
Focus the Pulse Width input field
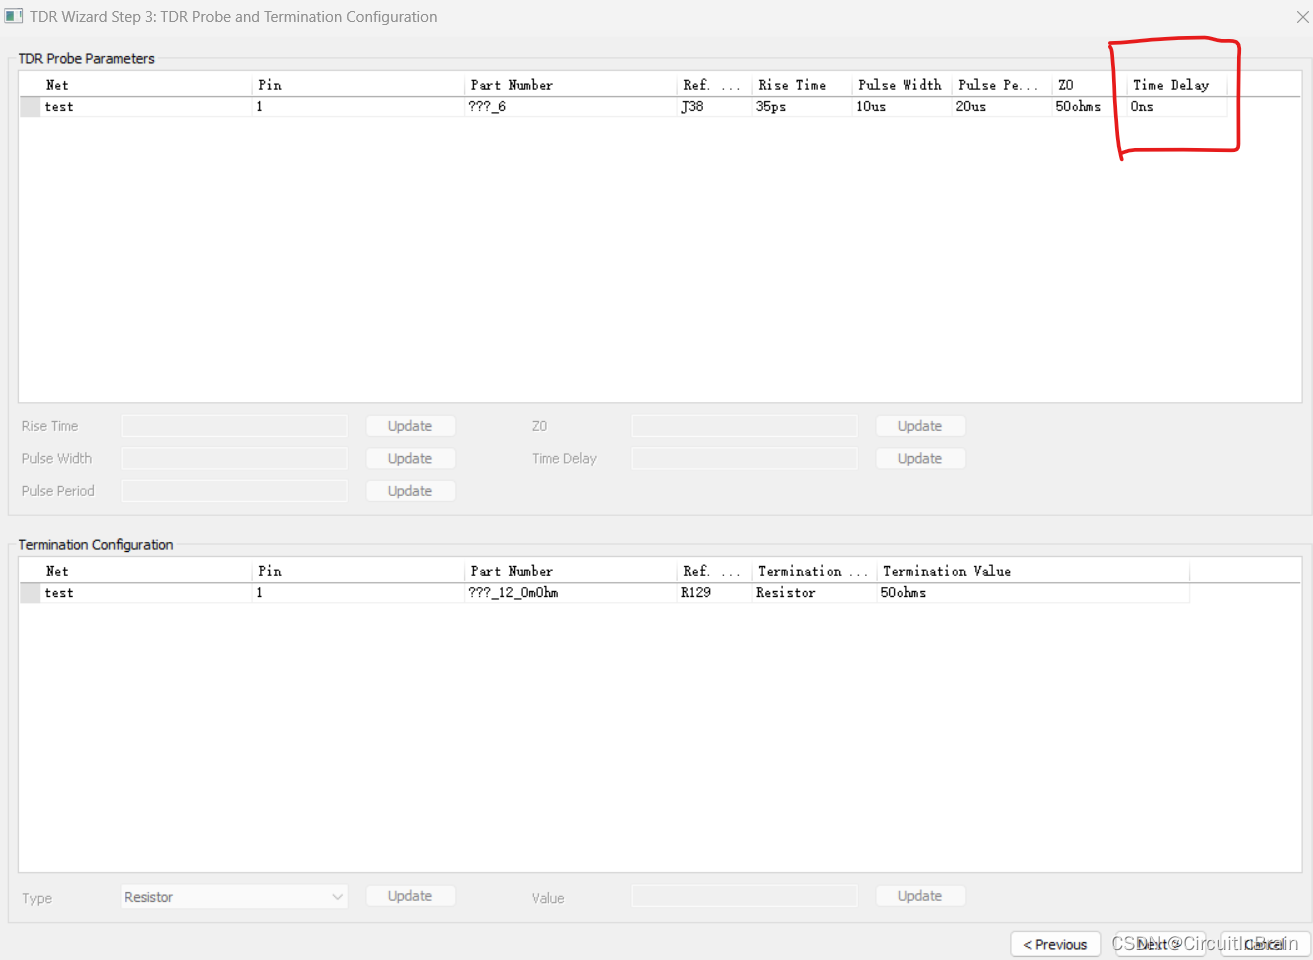[234, 458]
